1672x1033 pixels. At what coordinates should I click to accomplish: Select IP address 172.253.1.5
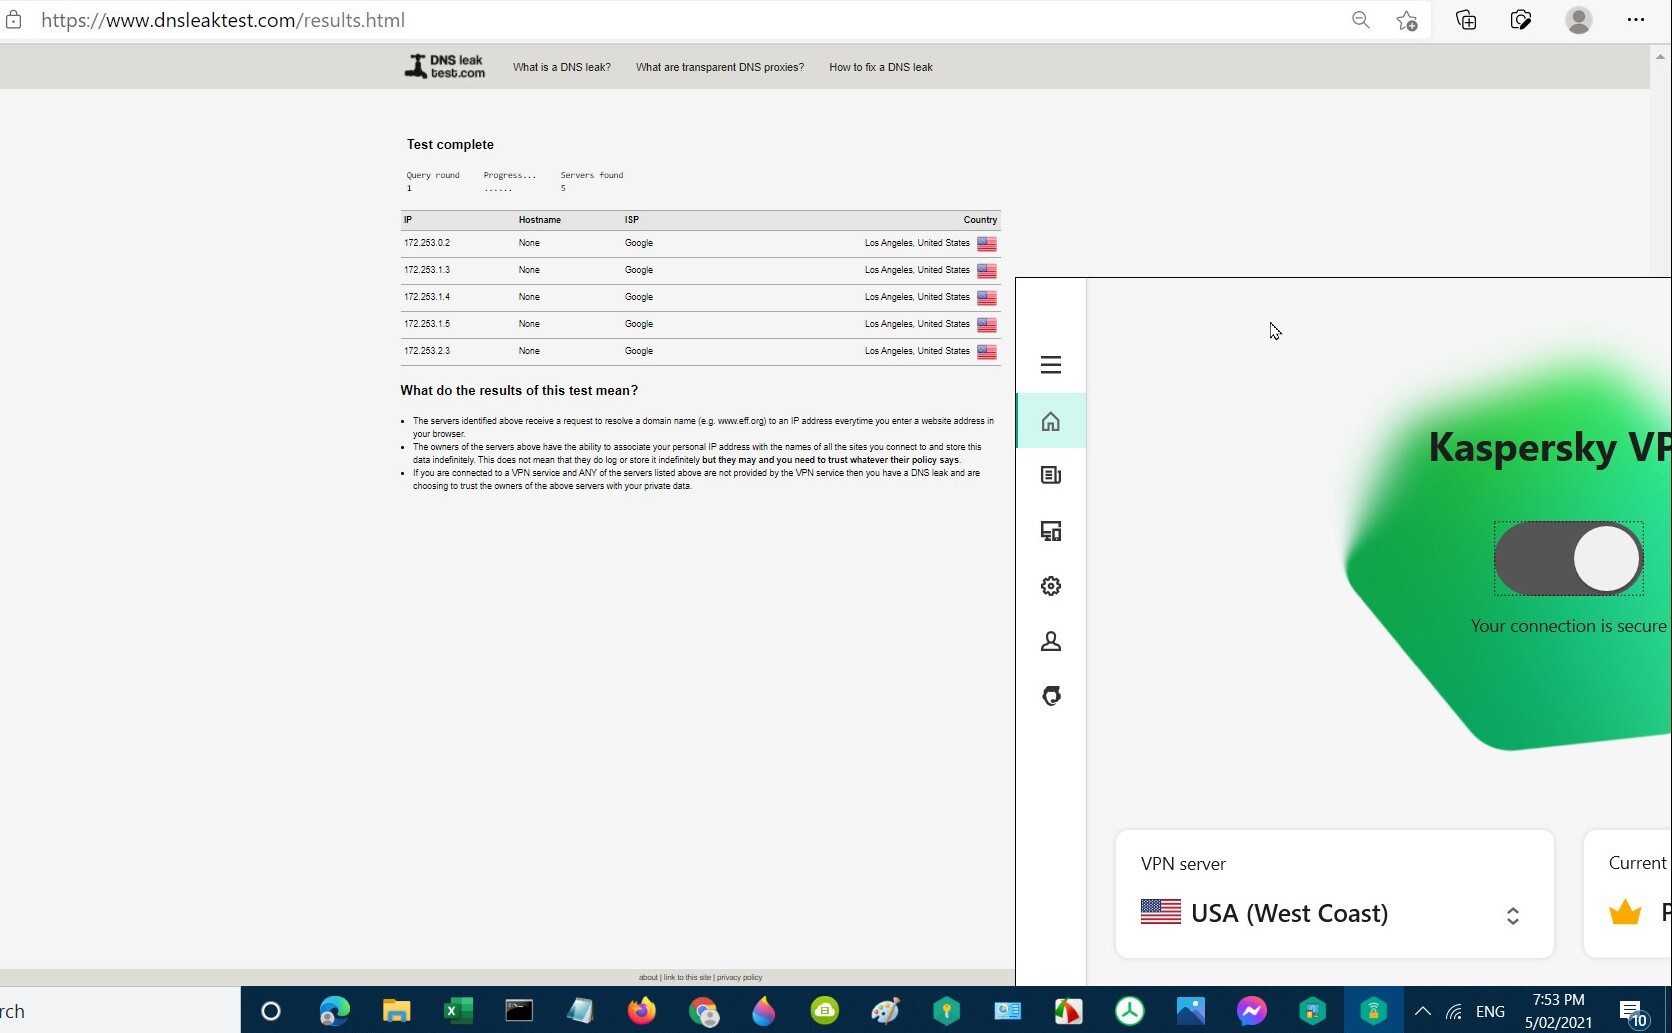tap(427, 324)
